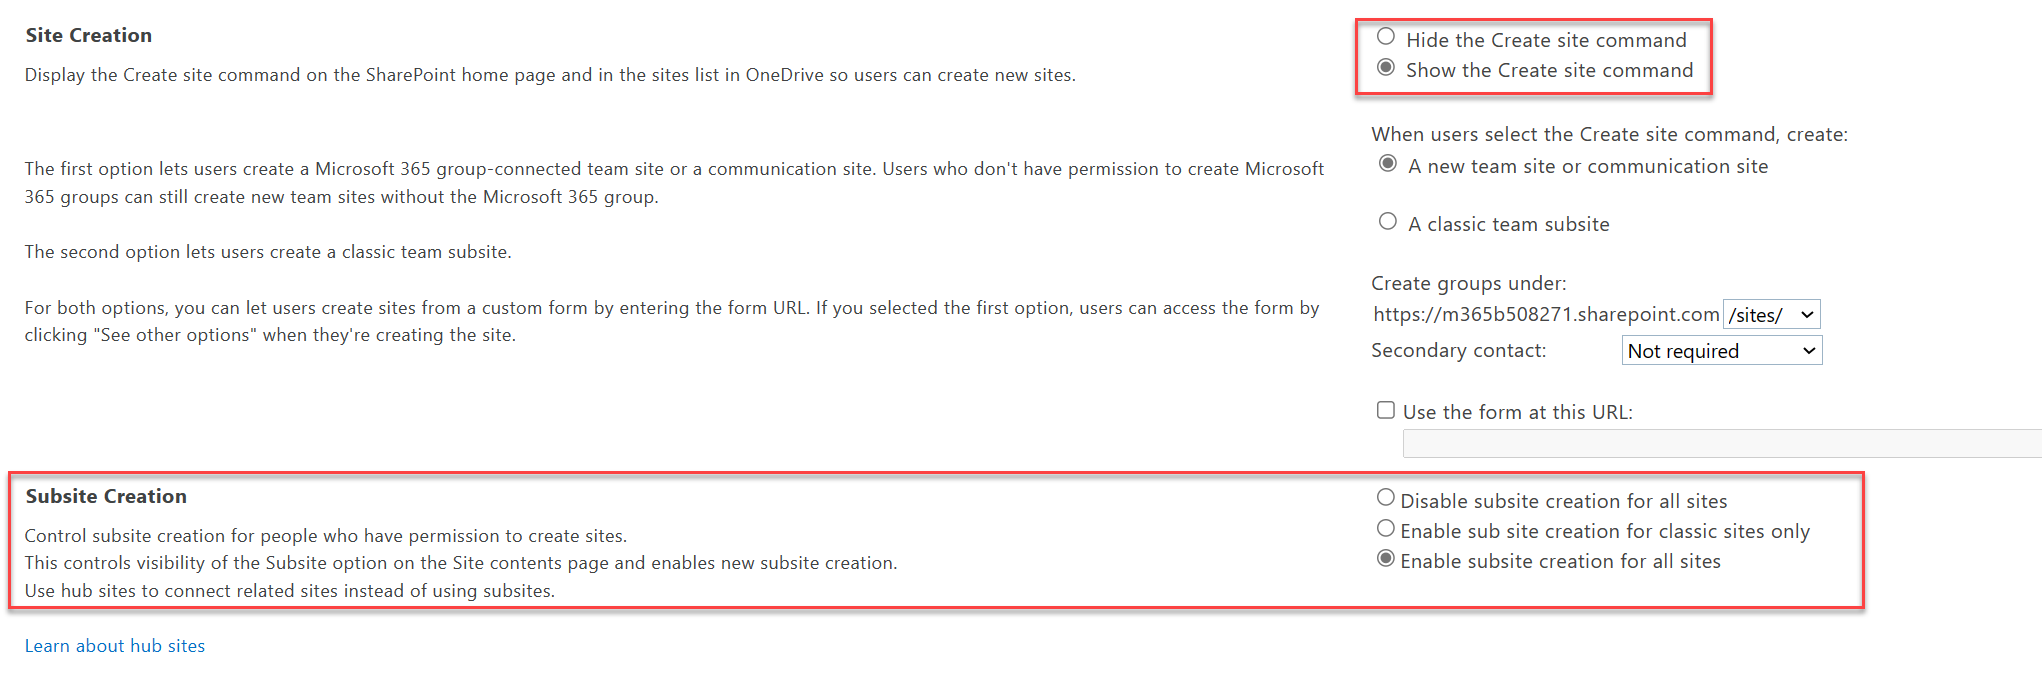Click the m365b508271.sharepoint.com URL text
This screenshot has width=2042, height=676.
(x=1546, y=315)
